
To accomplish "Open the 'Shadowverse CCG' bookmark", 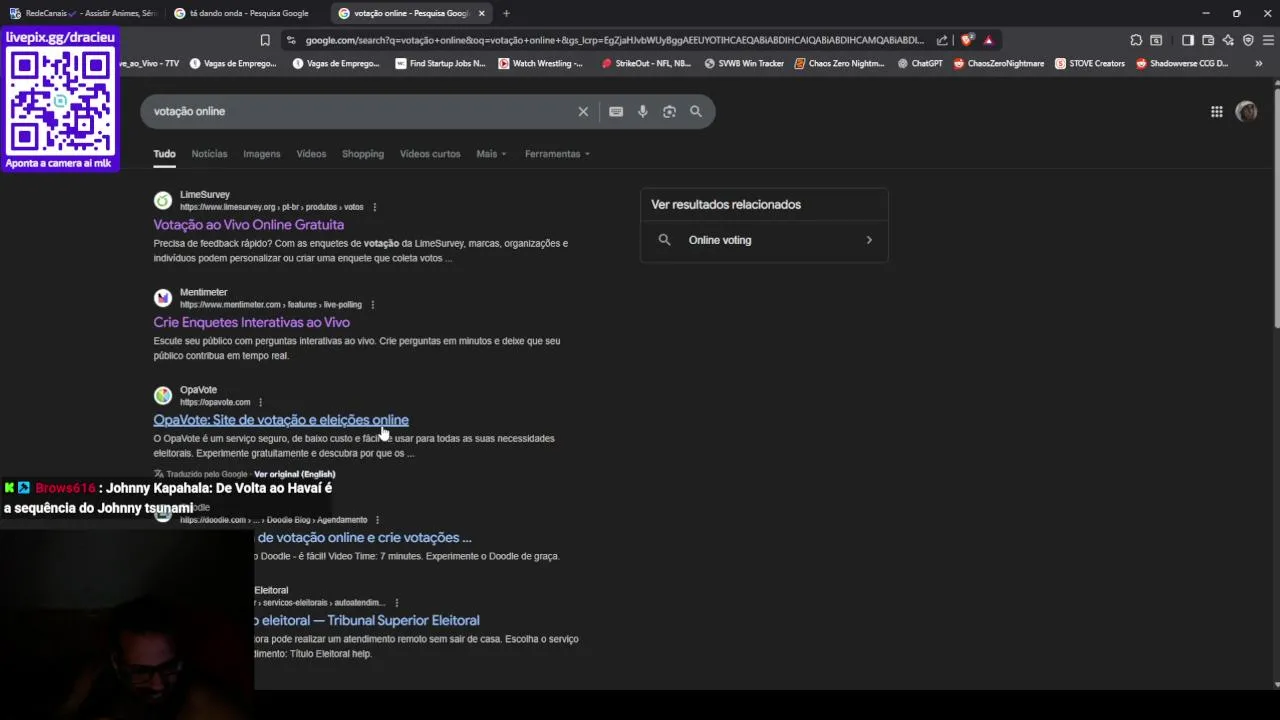I will [x=1182, y=63].
